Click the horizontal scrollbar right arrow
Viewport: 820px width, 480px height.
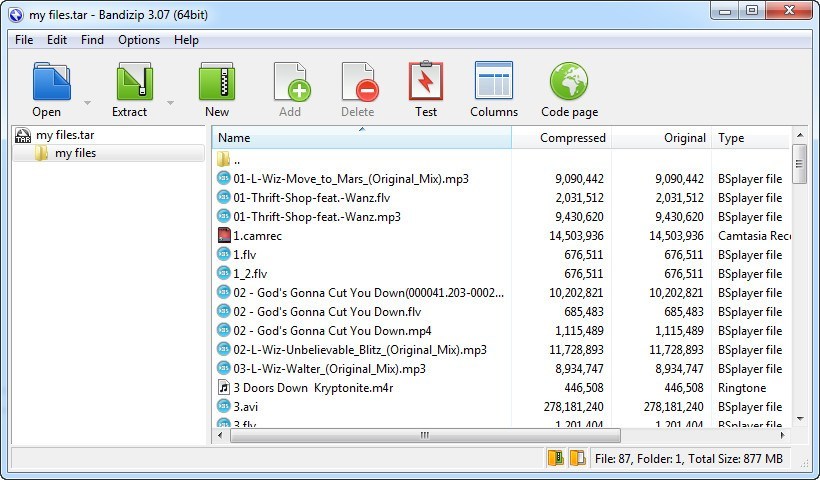pos(782,435)
